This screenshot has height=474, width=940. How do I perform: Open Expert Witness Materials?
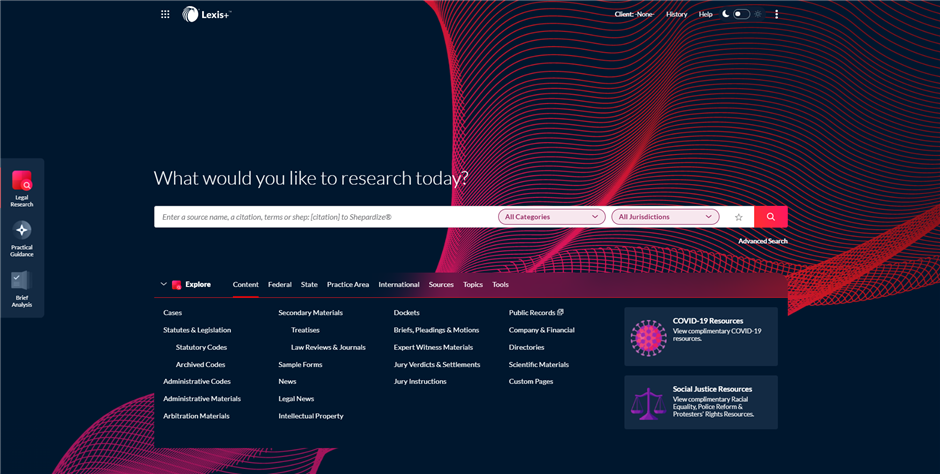[433, 348]
